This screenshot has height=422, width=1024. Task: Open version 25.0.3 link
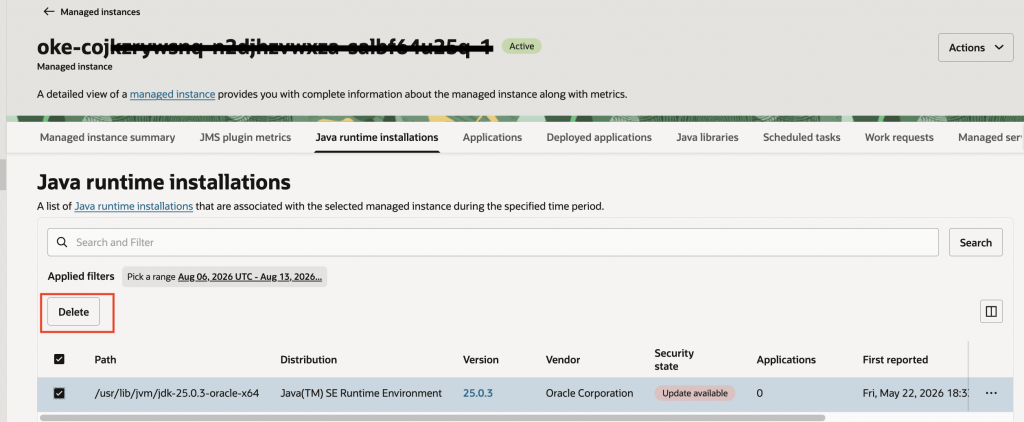click(x=477, y=393)
